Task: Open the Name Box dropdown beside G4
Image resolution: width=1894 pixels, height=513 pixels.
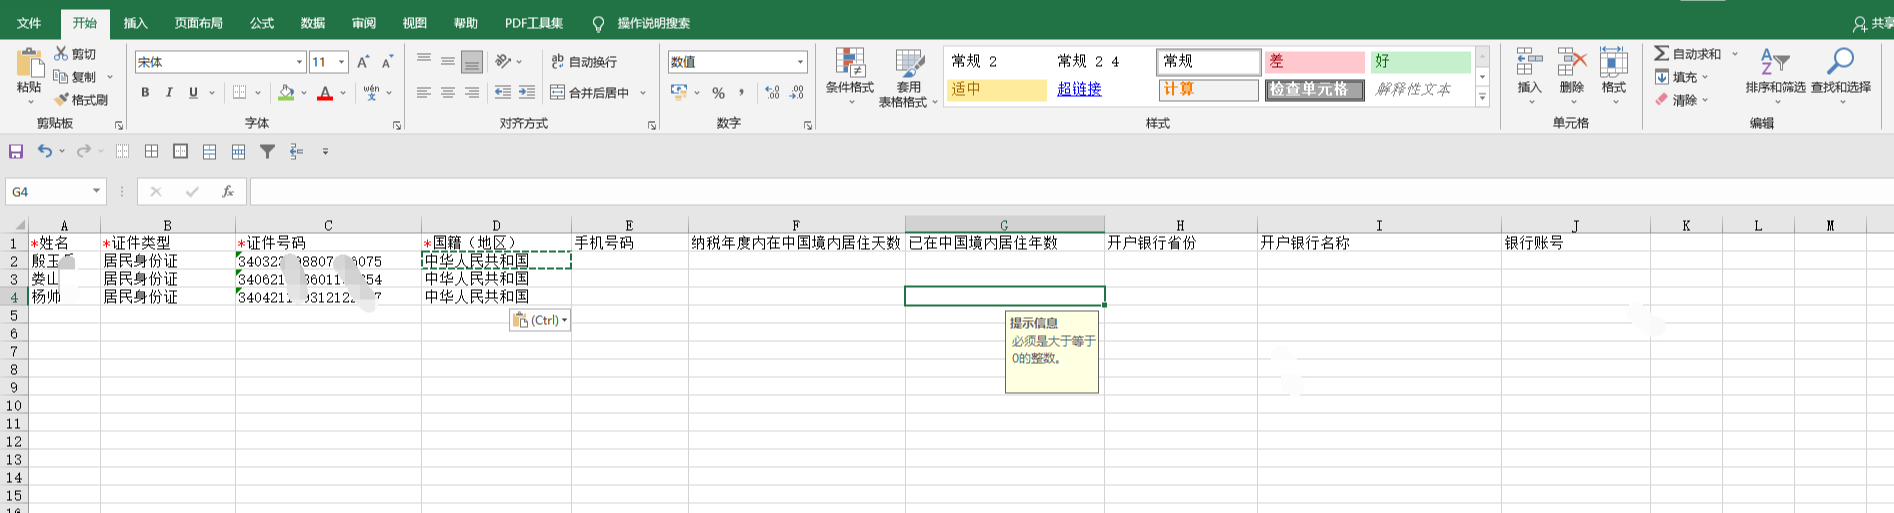Action: click(x=96, y=191)
